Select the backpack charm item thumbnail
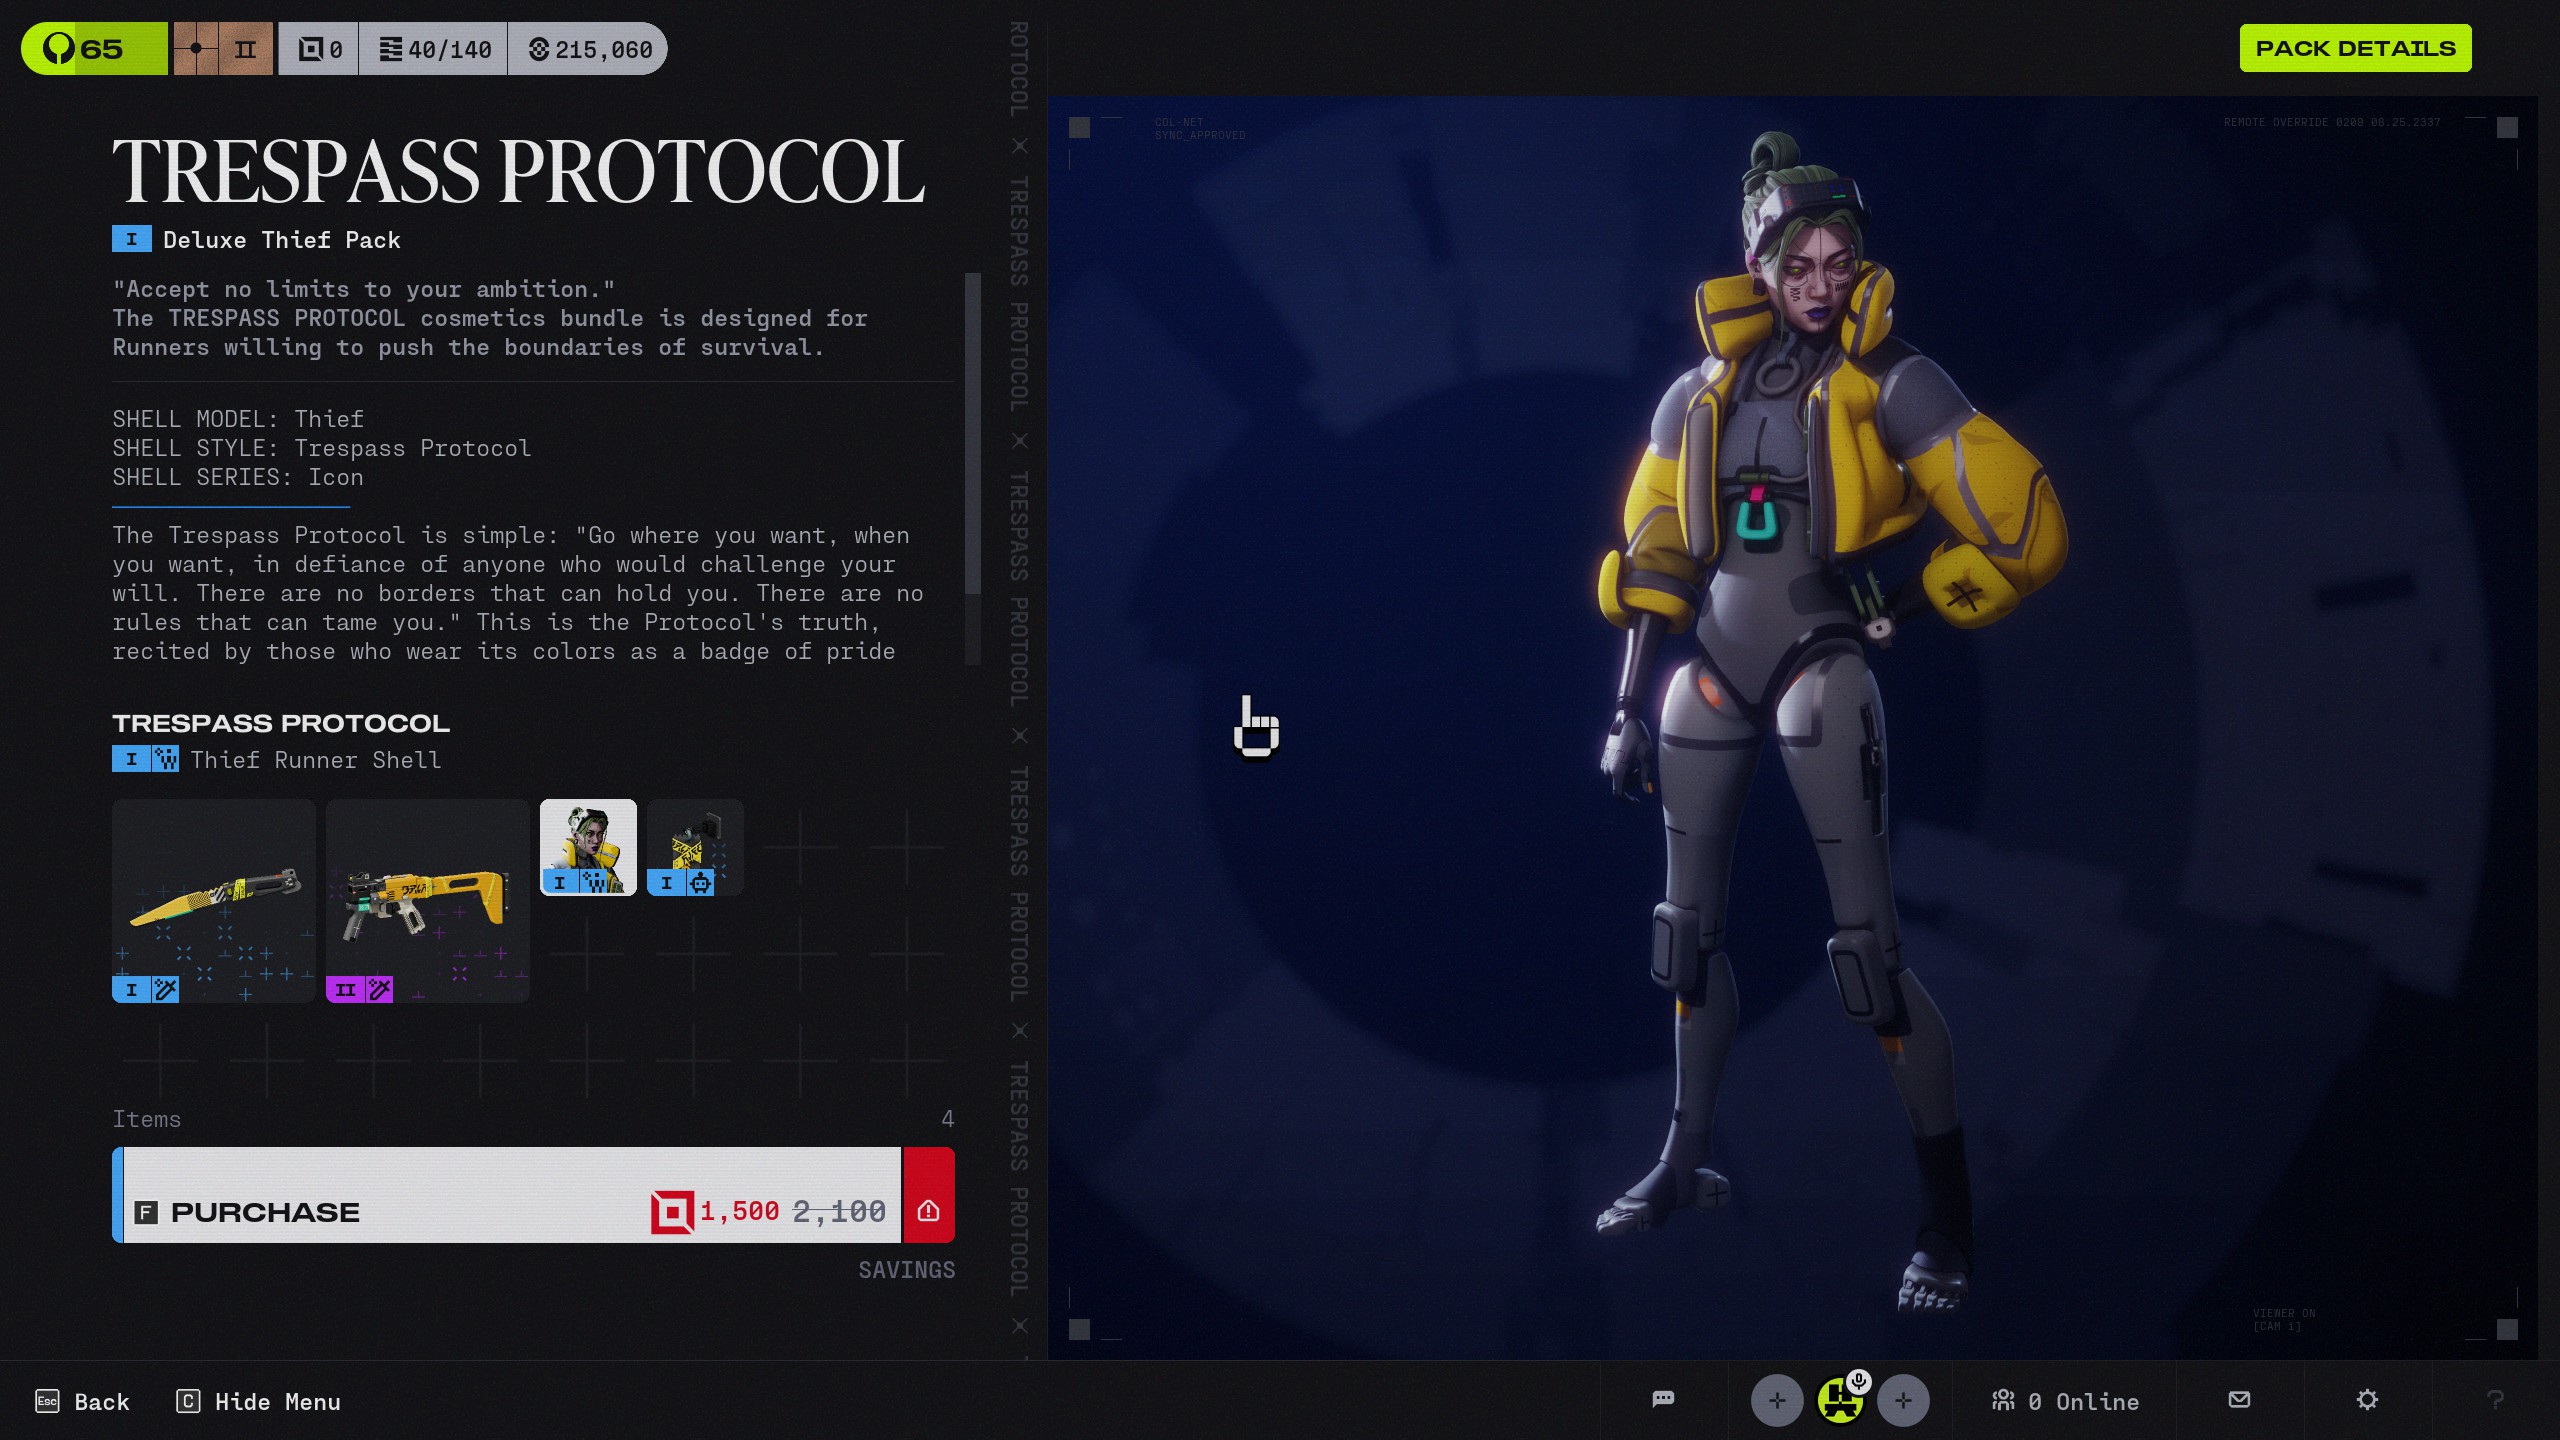Image resolution: width=2560 pixels, height=1440 pixels. [695, 847]
